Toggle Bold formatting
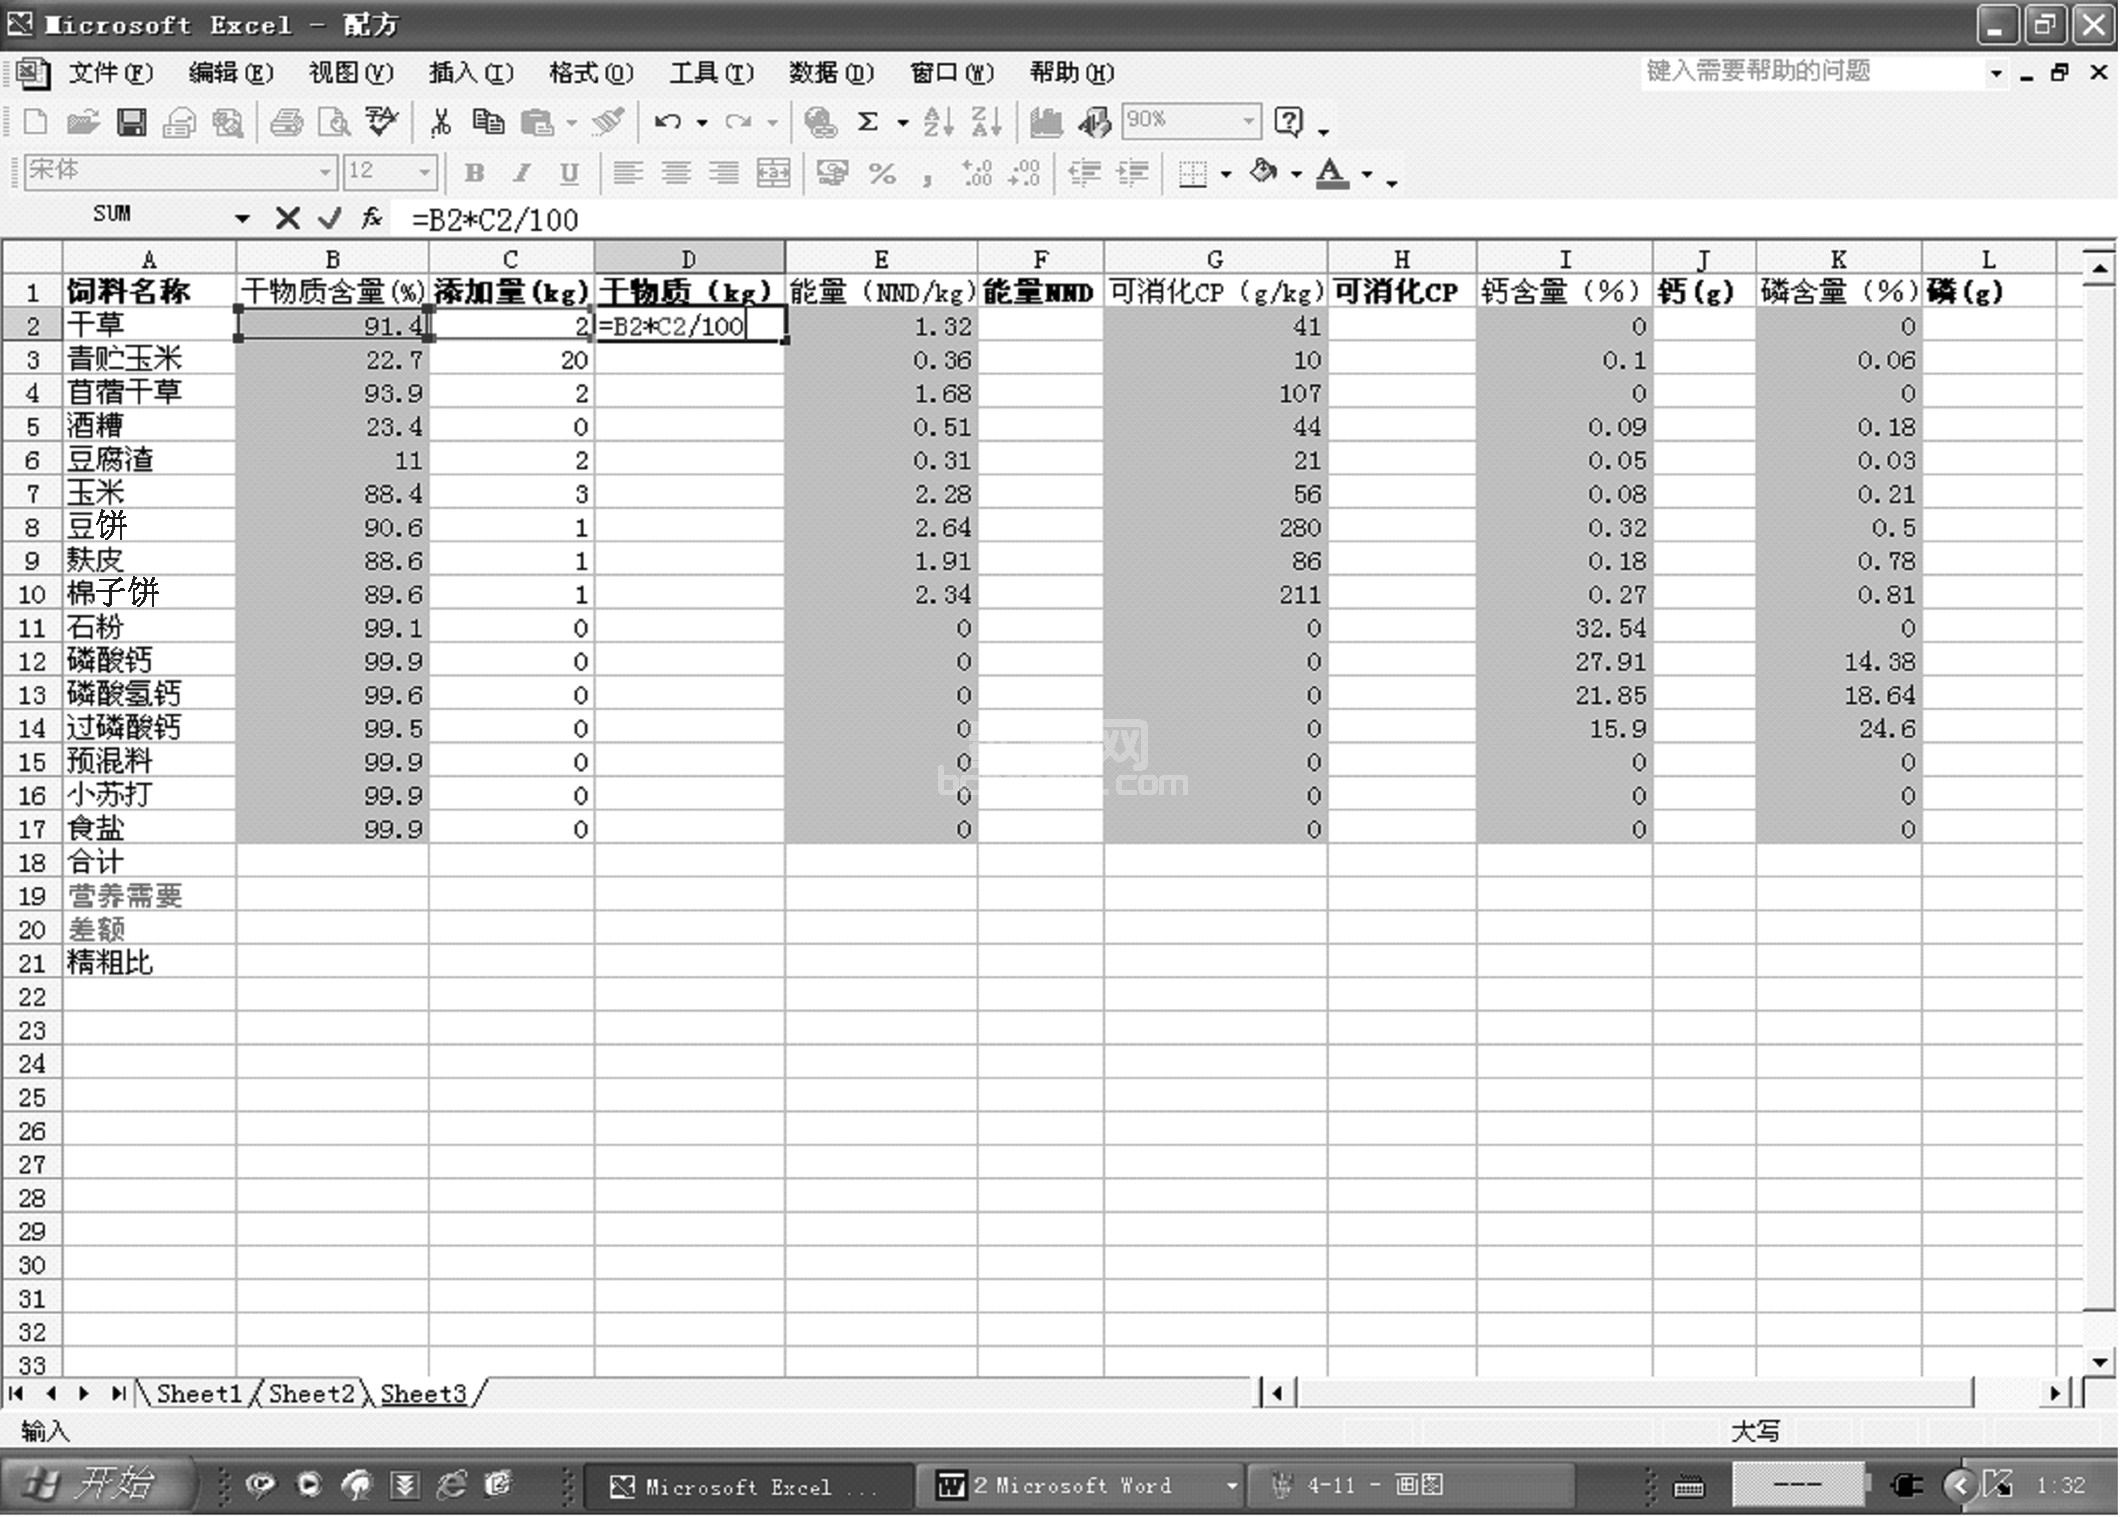 475,174
